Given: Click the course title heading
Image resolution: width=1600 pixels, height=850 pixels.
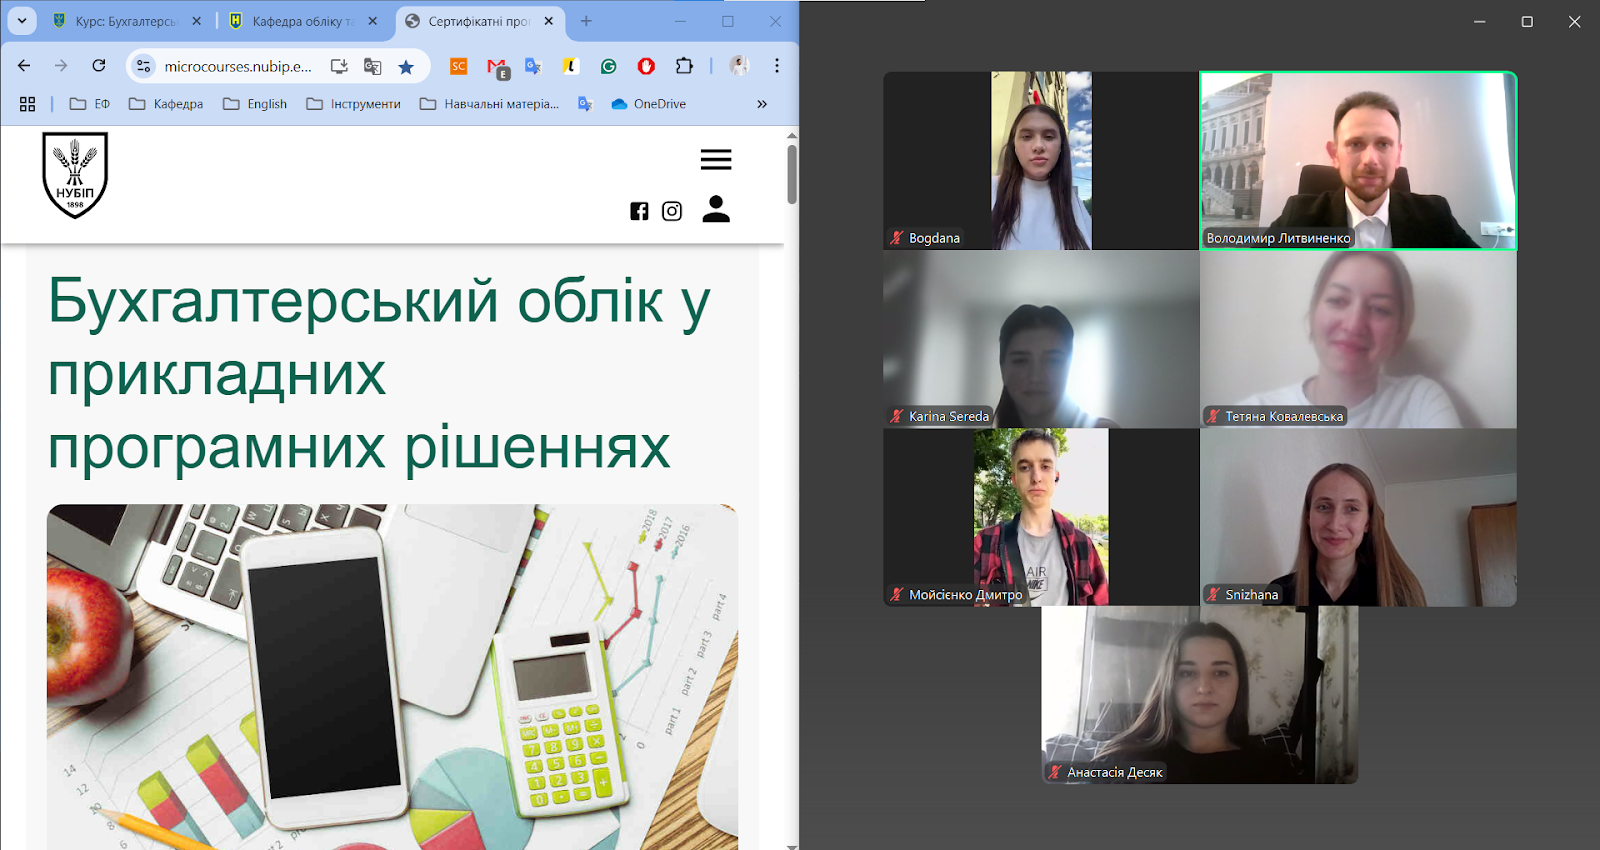Looking at the screenshot, I should pyautogui.click(x=379, y=373).
